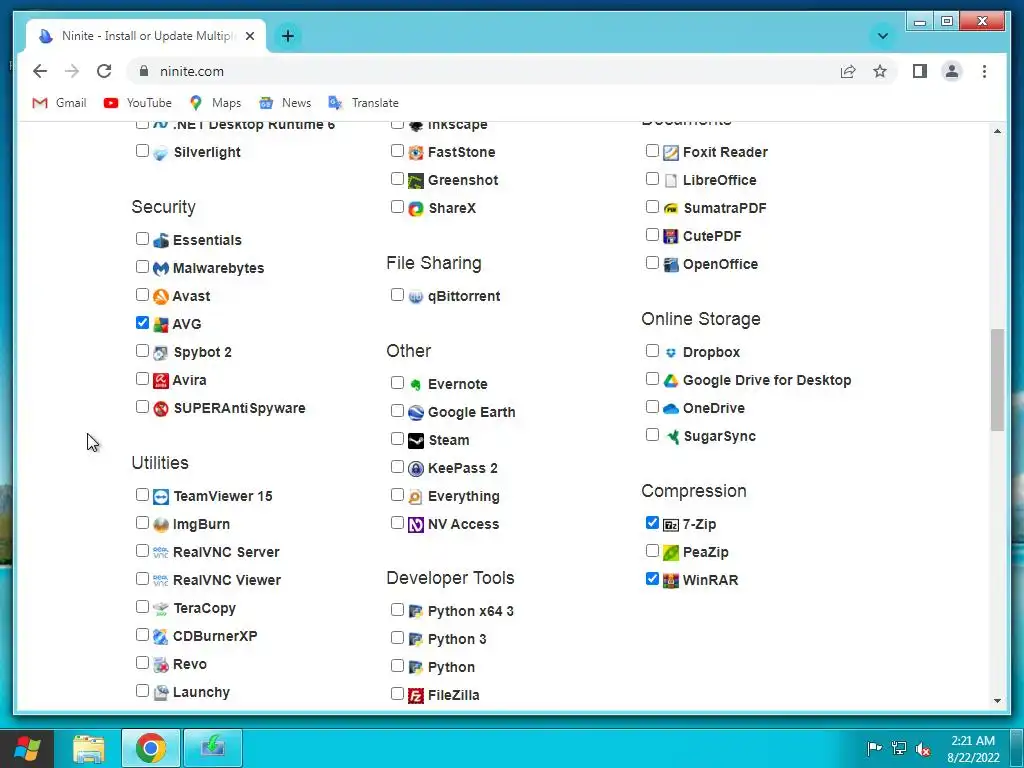Open the Chrome profile avatar

coord(952,71)
